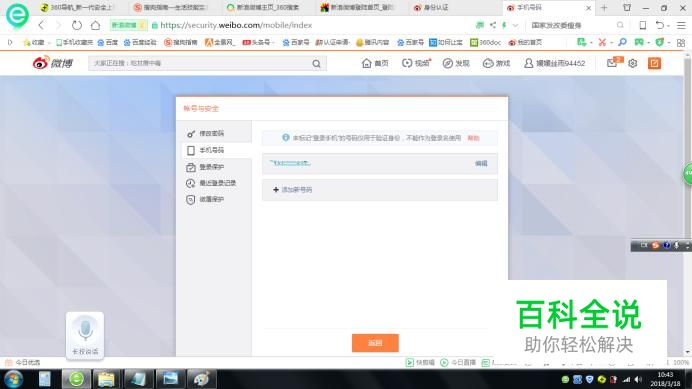Click the info icon in the notice bar

(x=286, y=138)
